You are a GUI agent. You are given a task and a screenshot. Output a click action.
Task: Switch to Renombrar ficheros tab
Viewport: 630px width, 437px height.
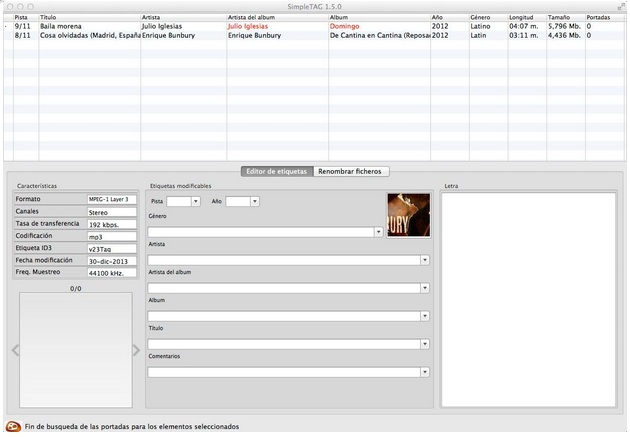[x=350, y=171]
